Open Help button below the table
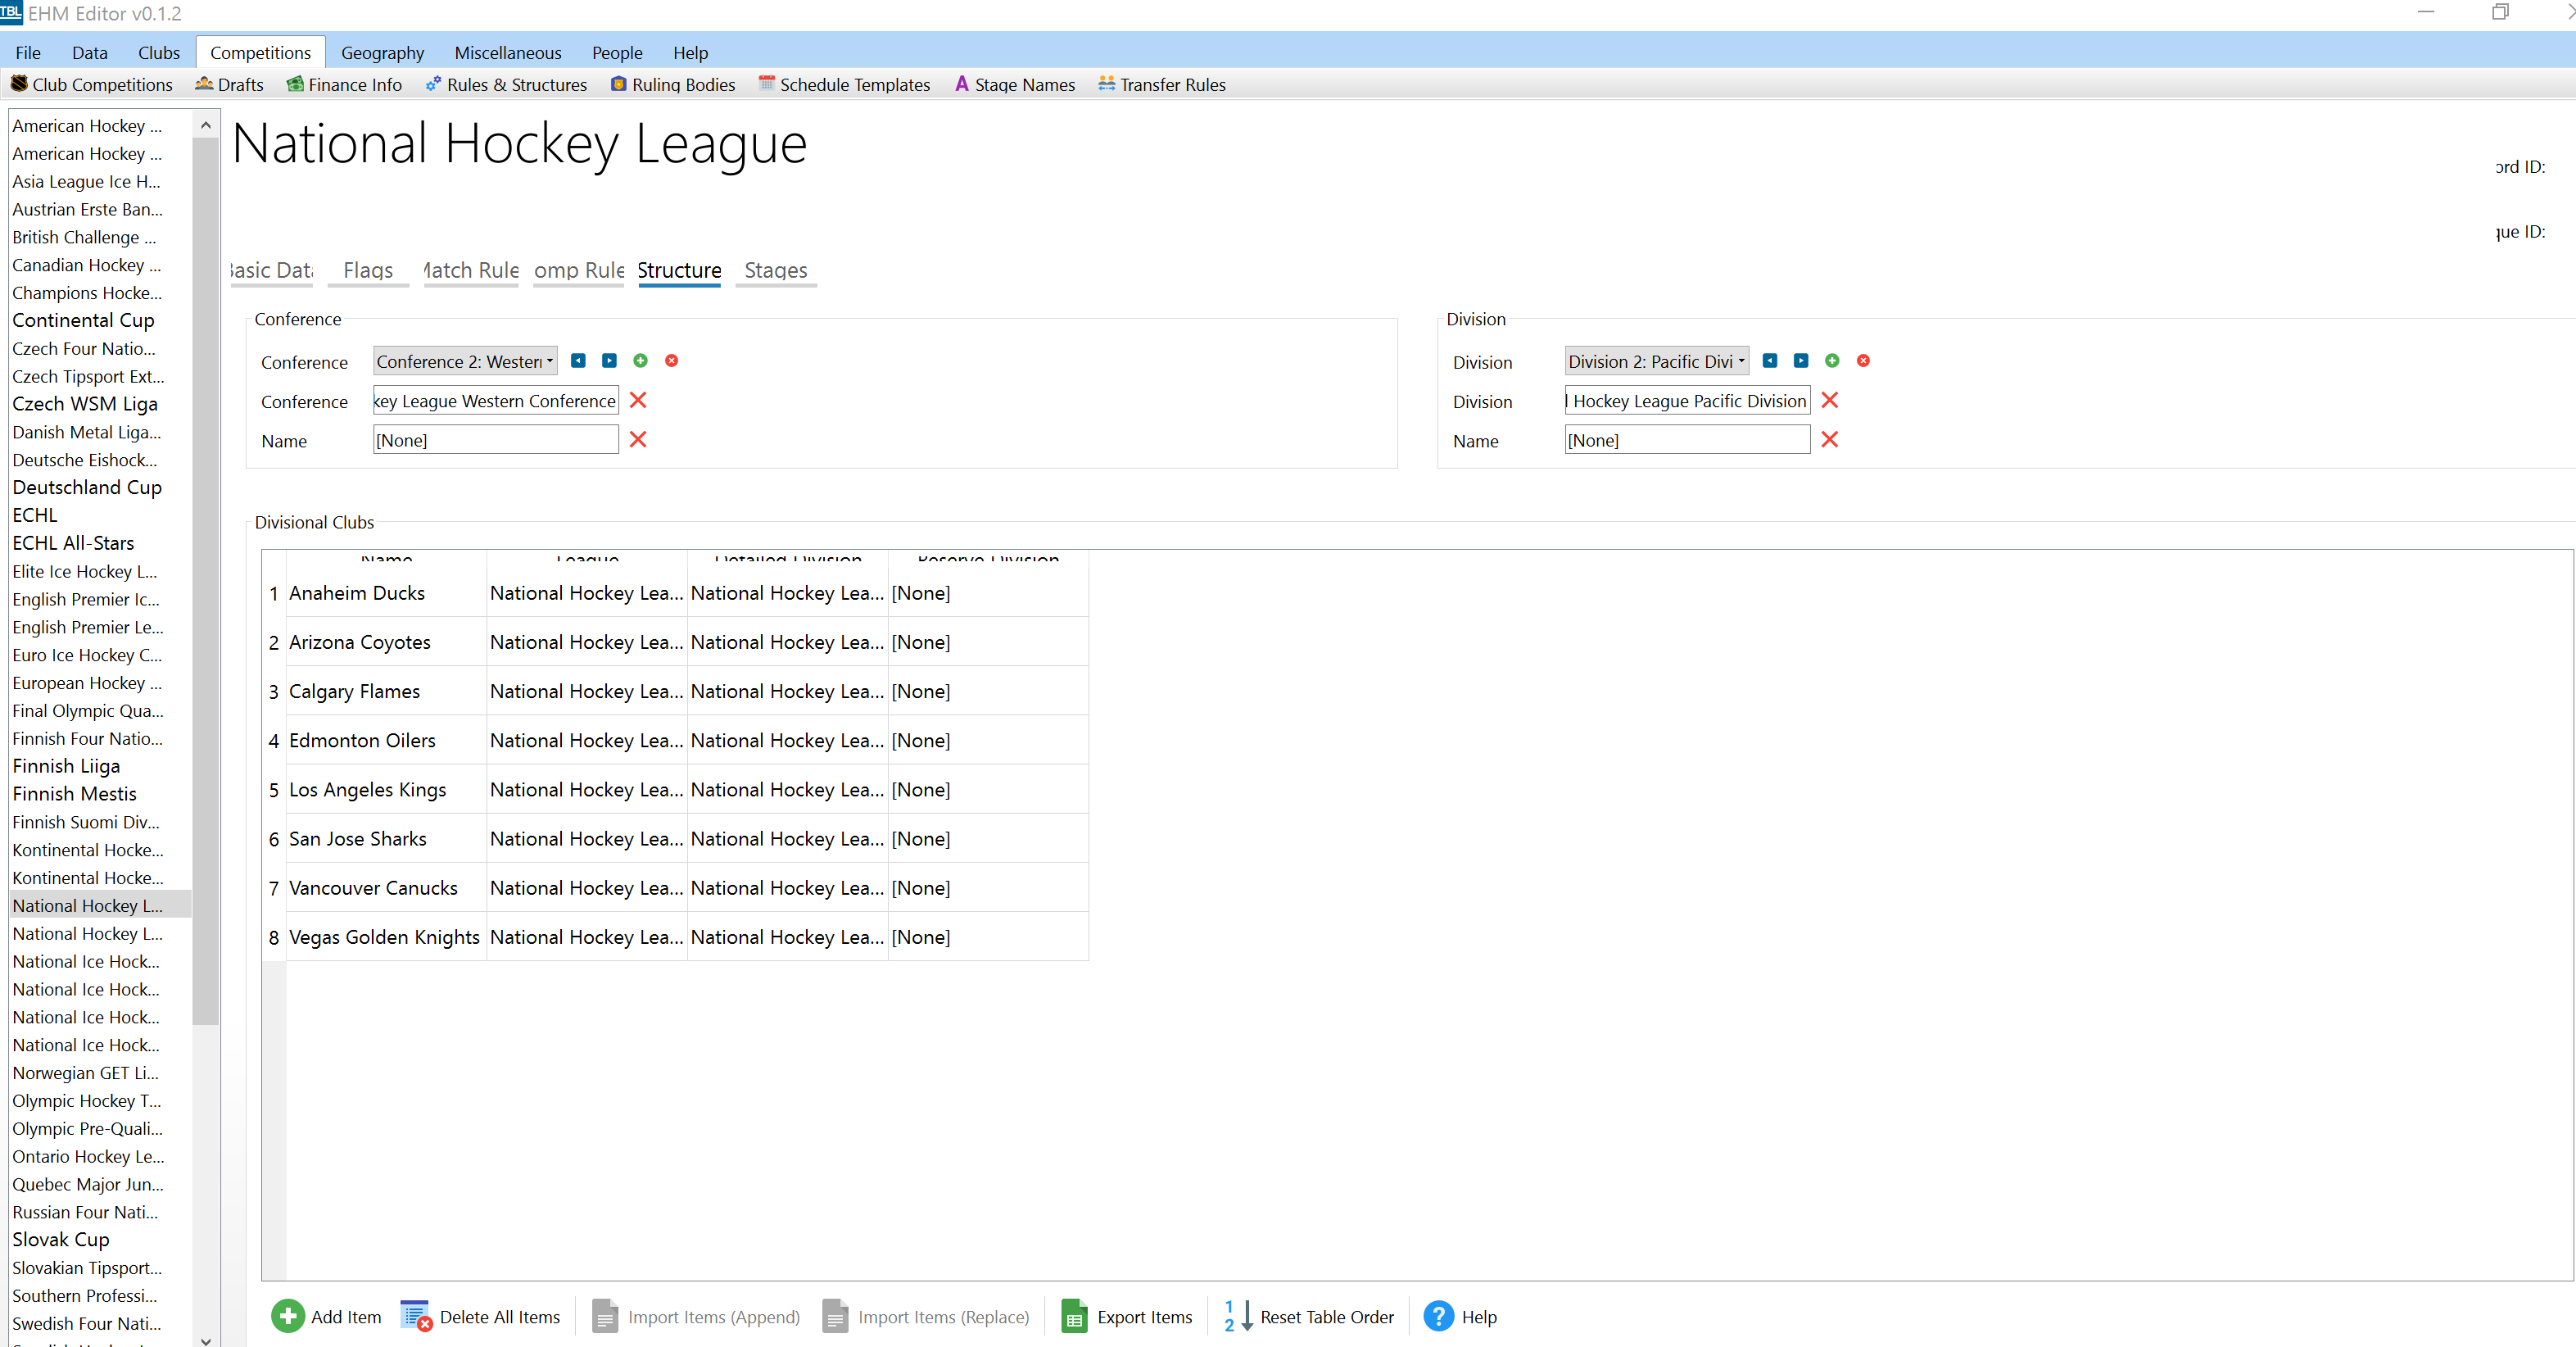The height and width of the screenshot is (1347, 2576). pos(1461,1316)
